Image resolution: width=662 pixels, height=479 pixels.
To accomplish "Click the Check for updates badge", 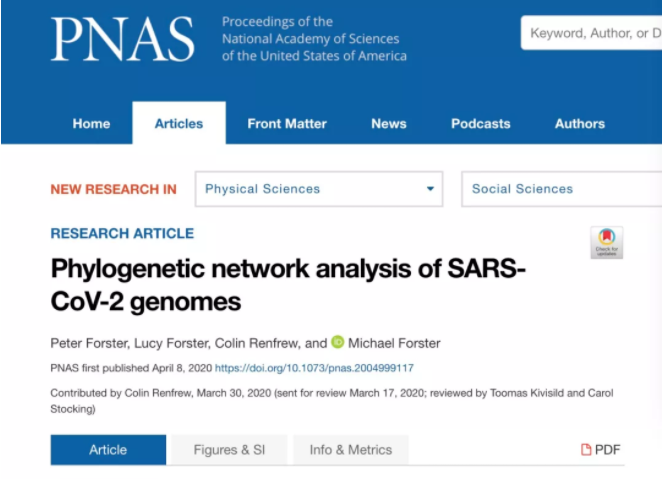I will [606, 242].
